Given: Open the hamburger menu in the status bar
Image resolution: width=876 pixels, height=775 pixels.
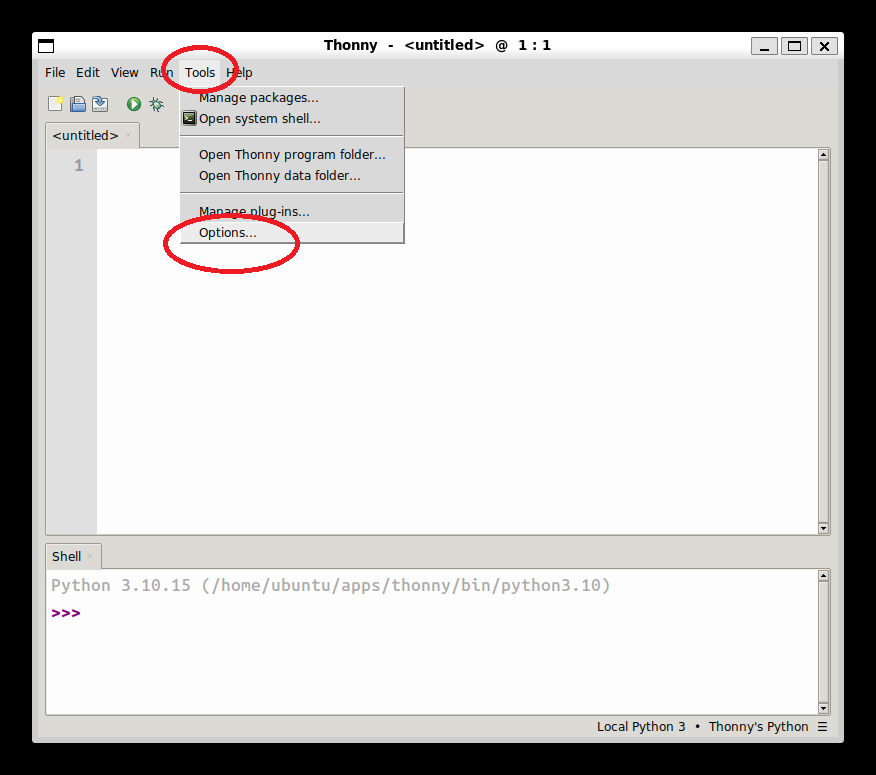Looking at the screenshot, I should 822,726.
